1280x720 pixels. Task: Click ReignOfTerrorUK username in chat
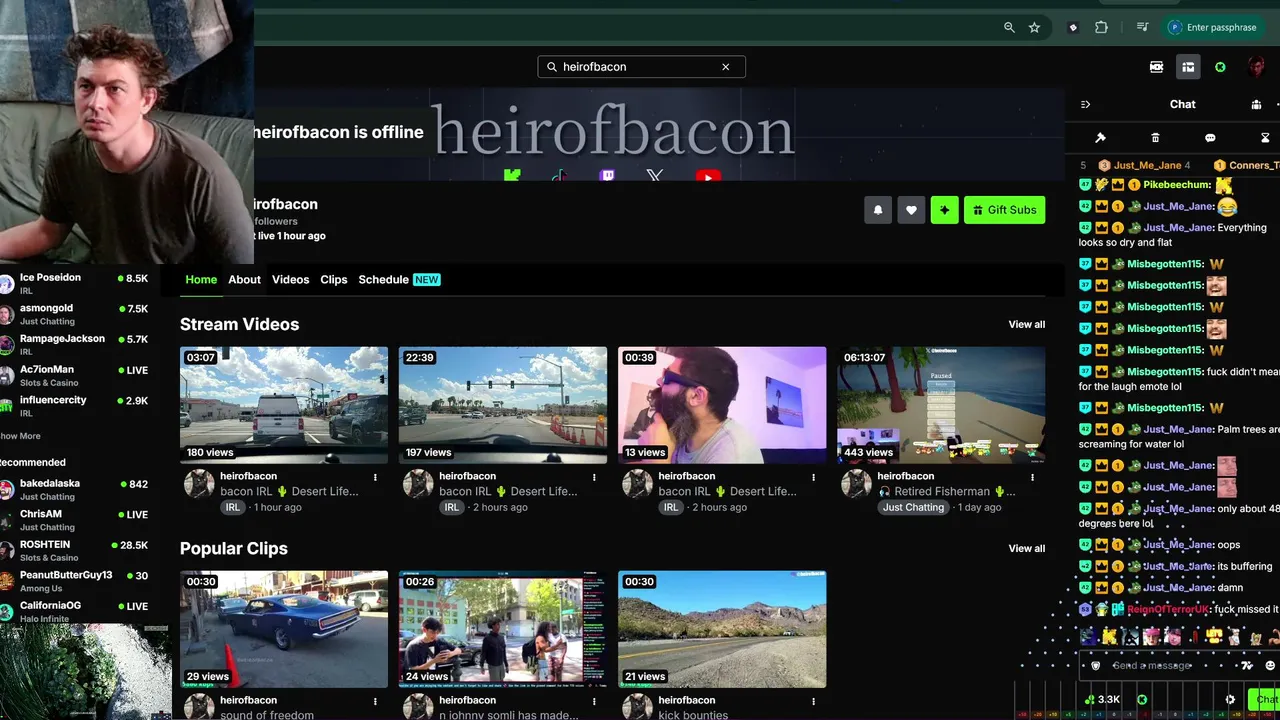[x=1168, y=609]
